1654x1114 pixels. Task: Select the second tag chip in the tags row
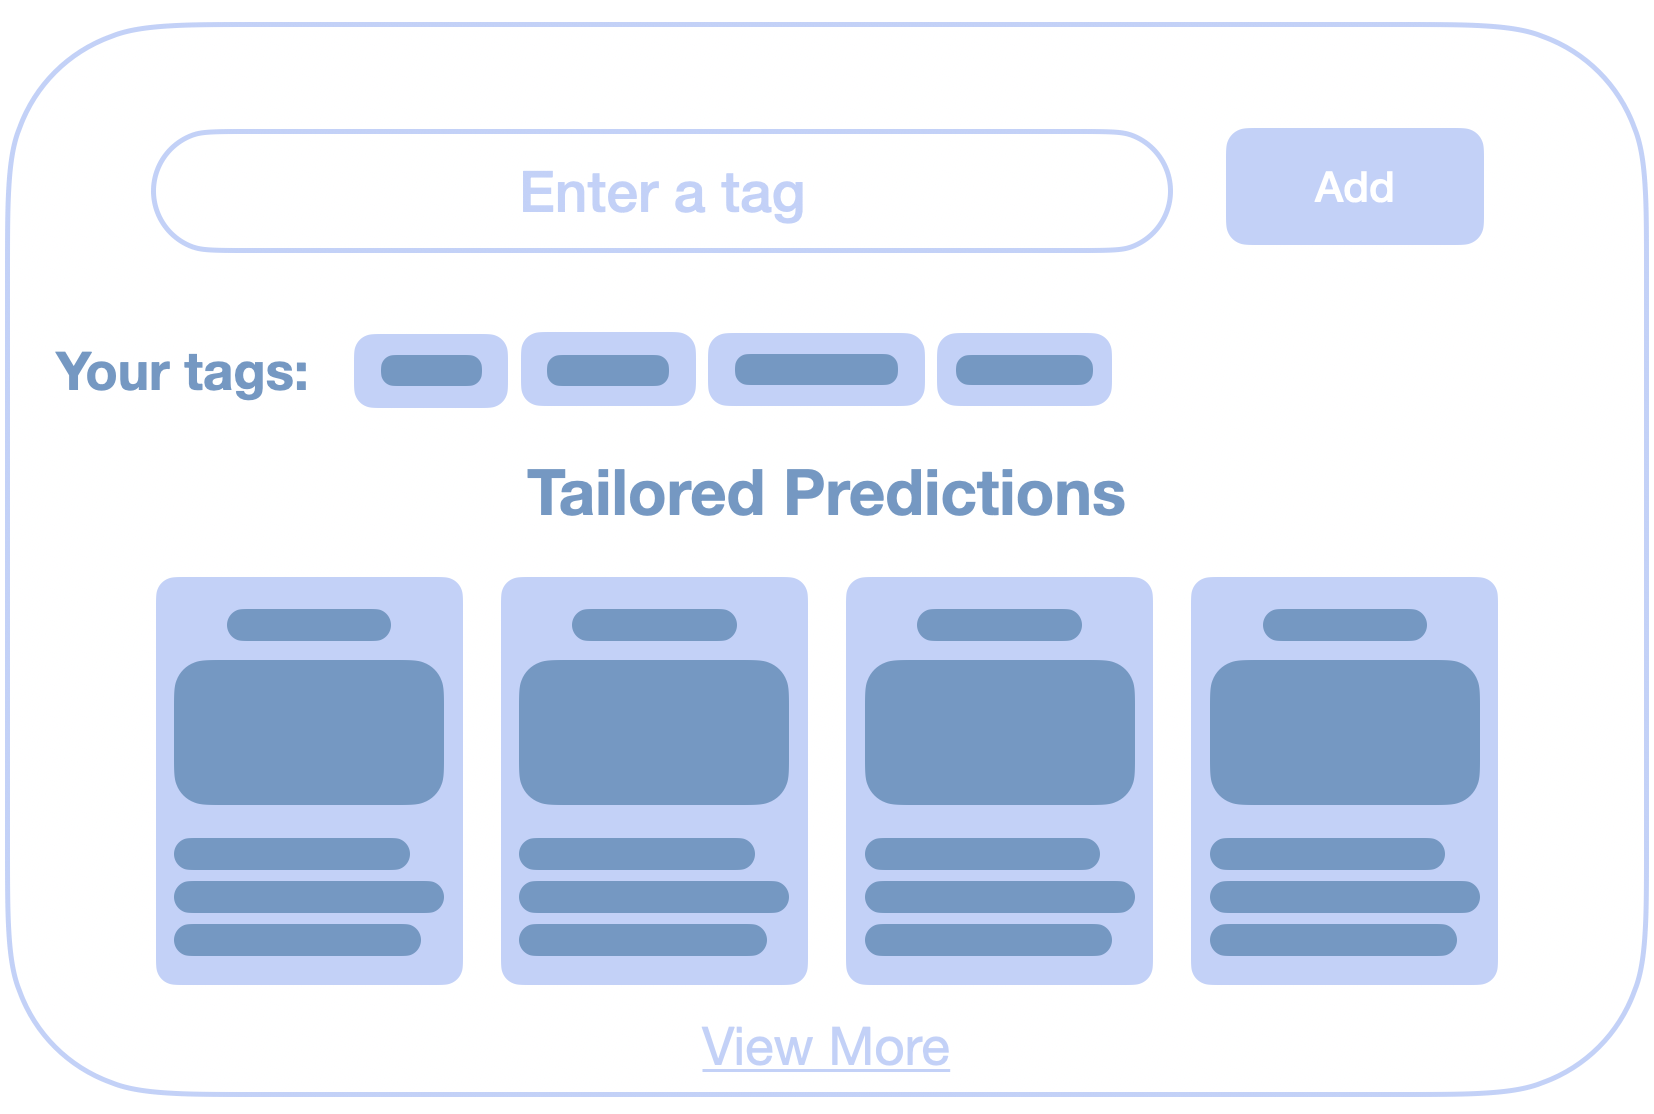click(608, 369)
